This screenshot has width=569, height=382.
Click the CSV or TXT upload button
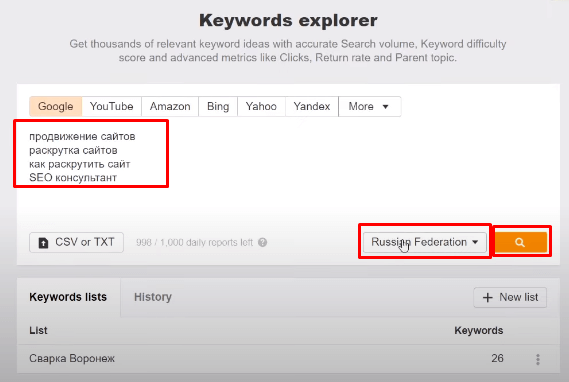(x=77, y=242)
